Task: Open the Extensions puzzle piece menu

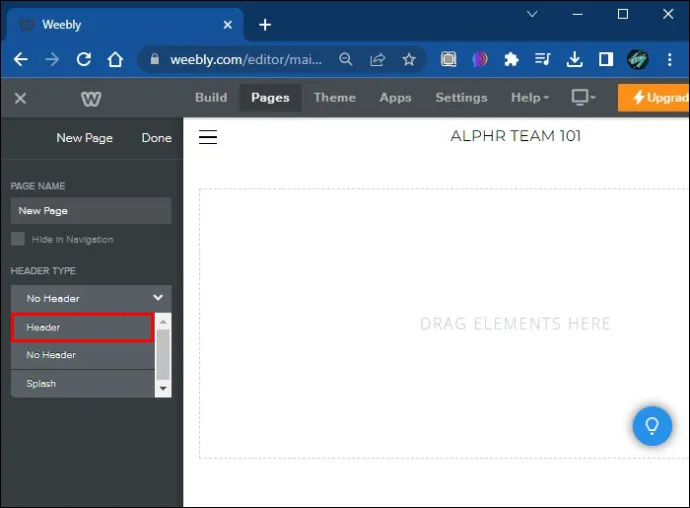Action: pyautogui.click(x=511, y=59)
